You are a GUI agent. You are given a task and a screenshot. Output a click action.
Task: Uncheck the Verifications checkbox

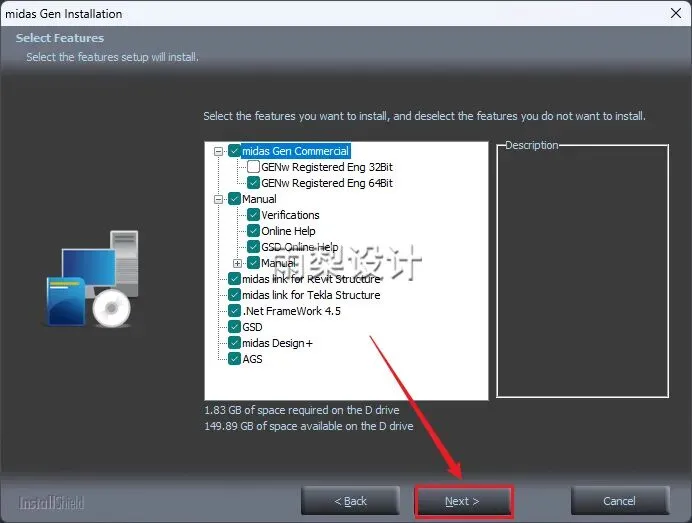(x=253, y=215)
